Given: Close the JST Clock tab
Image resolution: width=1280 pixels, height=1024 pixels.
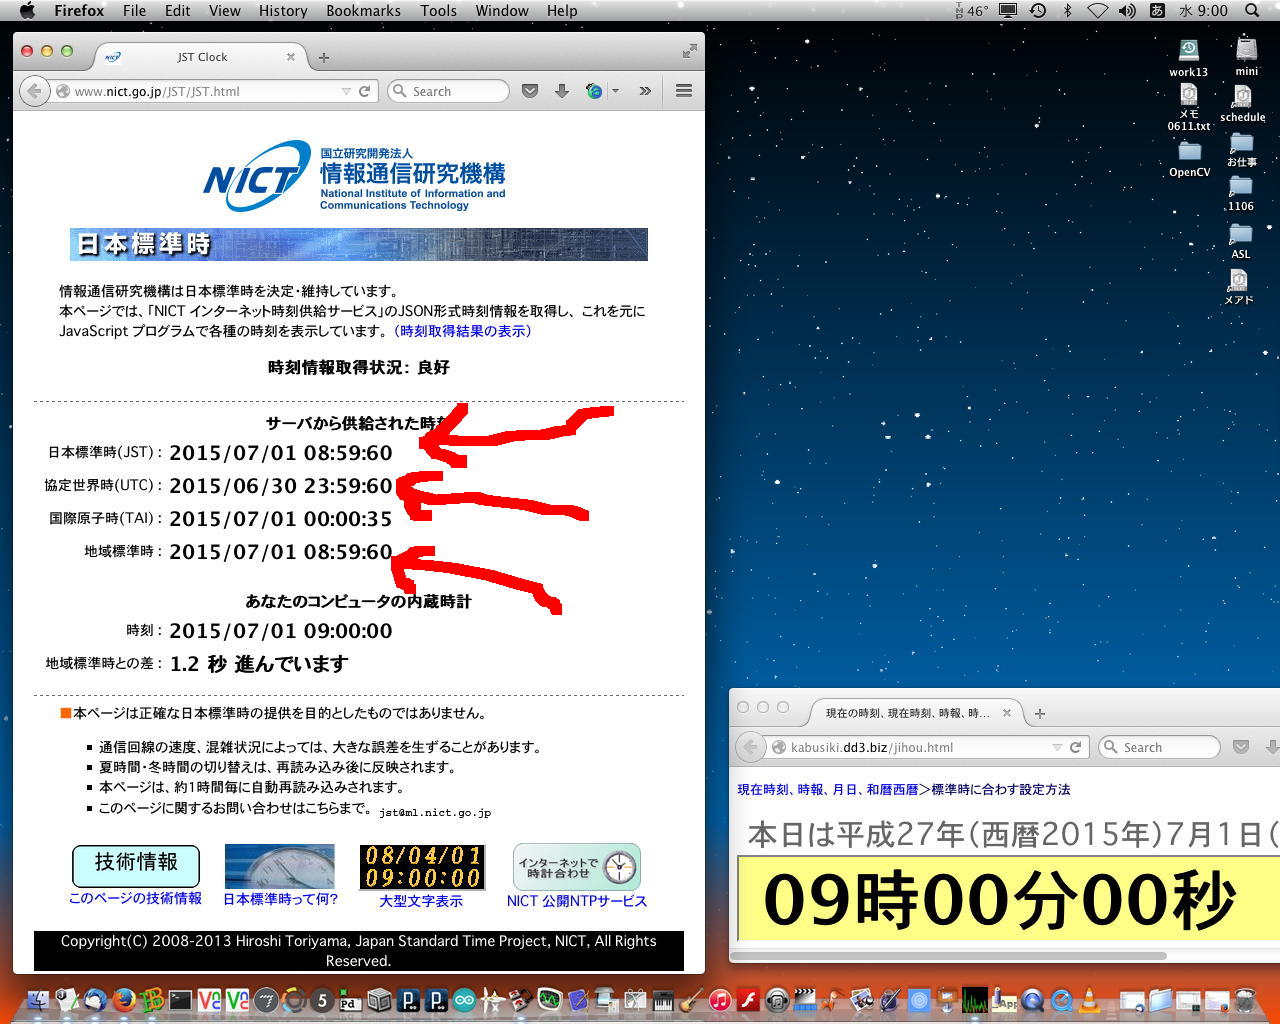Looking at the screenshot, I should 291,57.
